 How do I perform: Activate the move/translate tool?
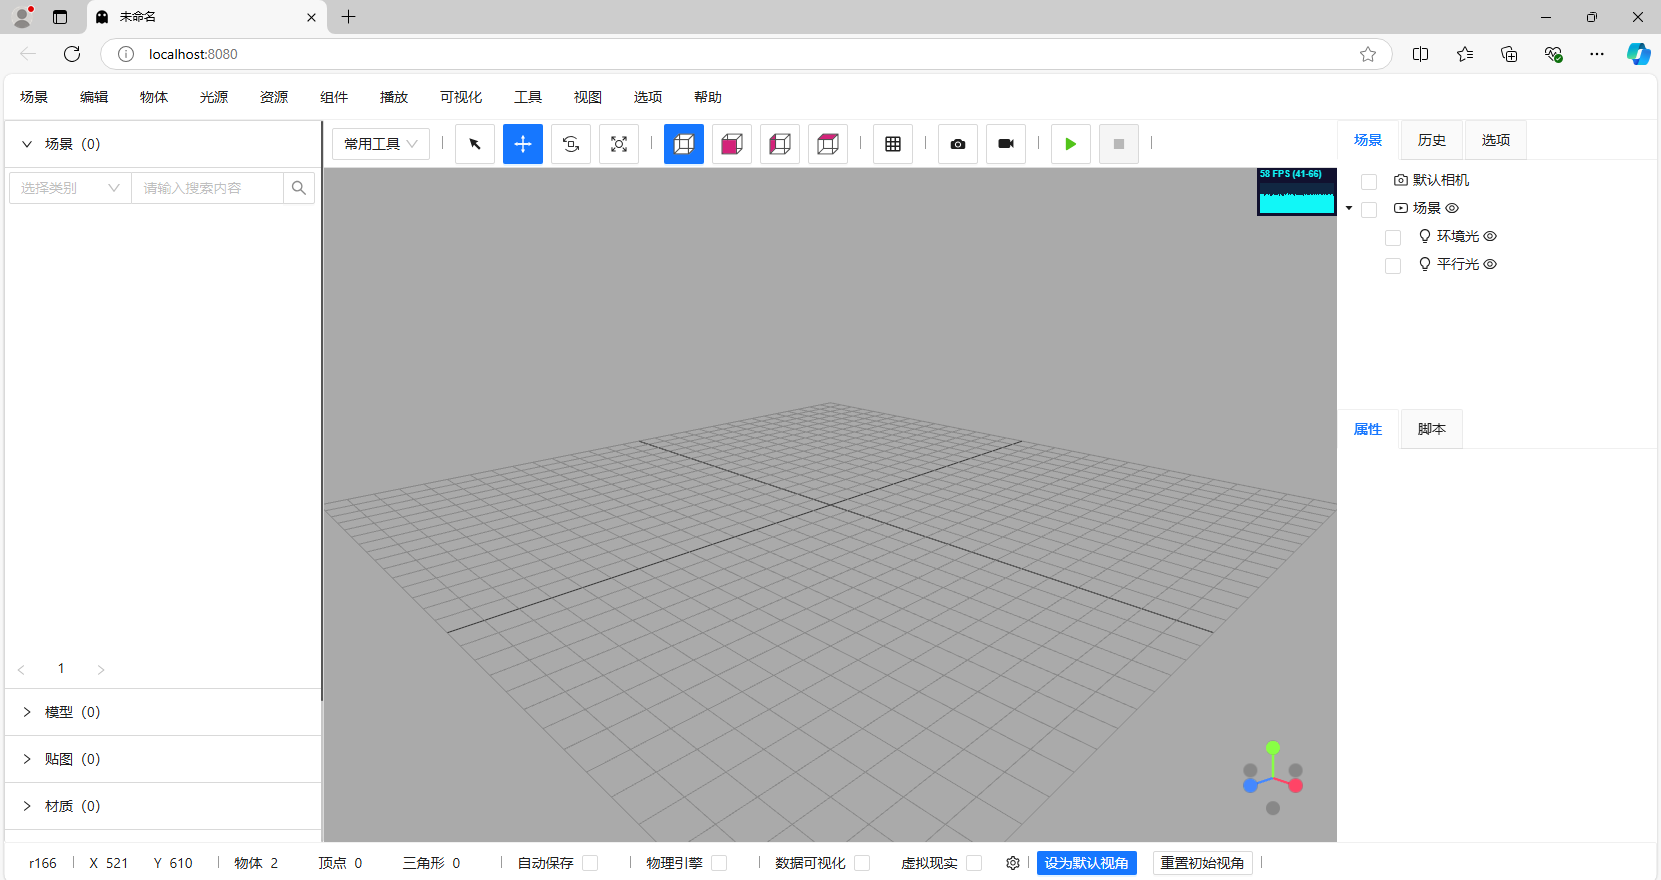click(523, 144)
